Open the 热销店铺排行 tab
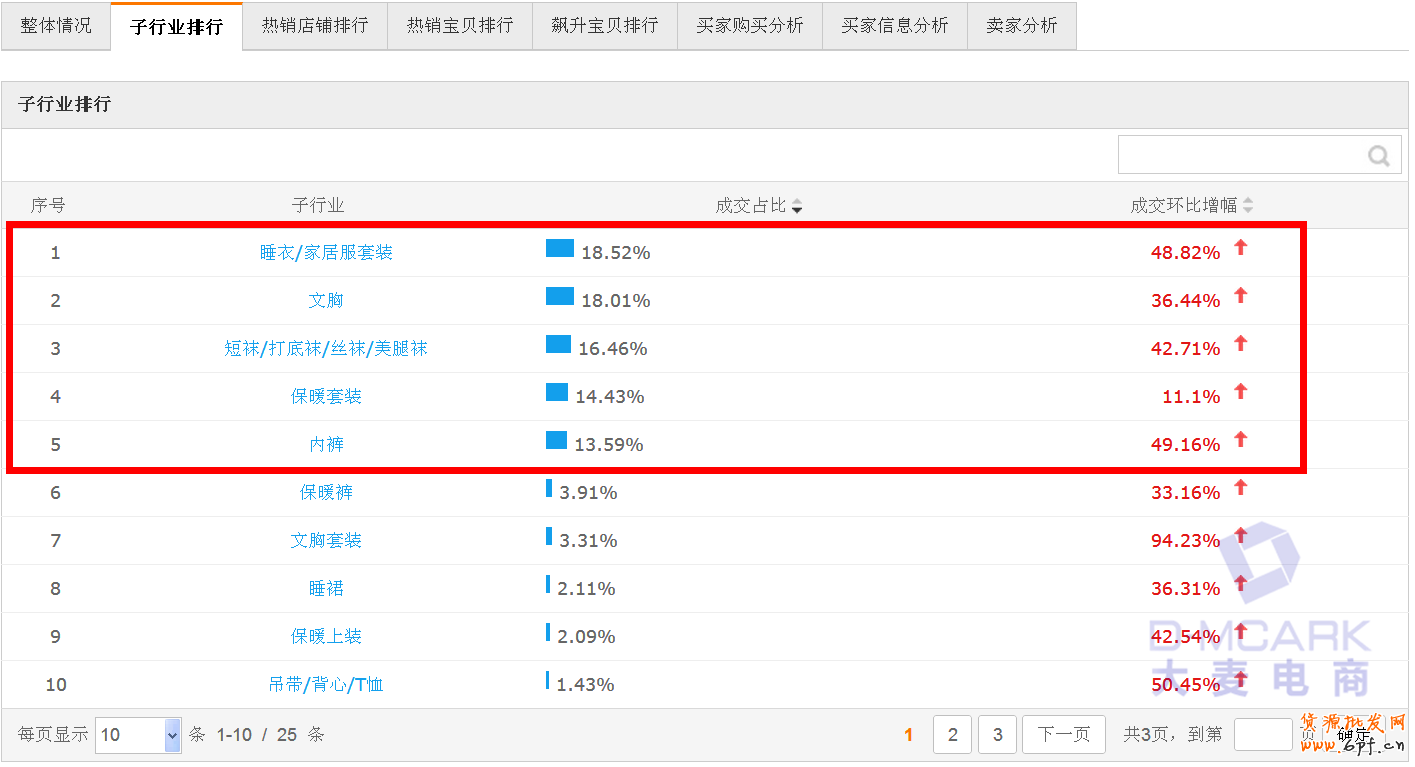1415x767 pixels. click(x=315, y=25)
